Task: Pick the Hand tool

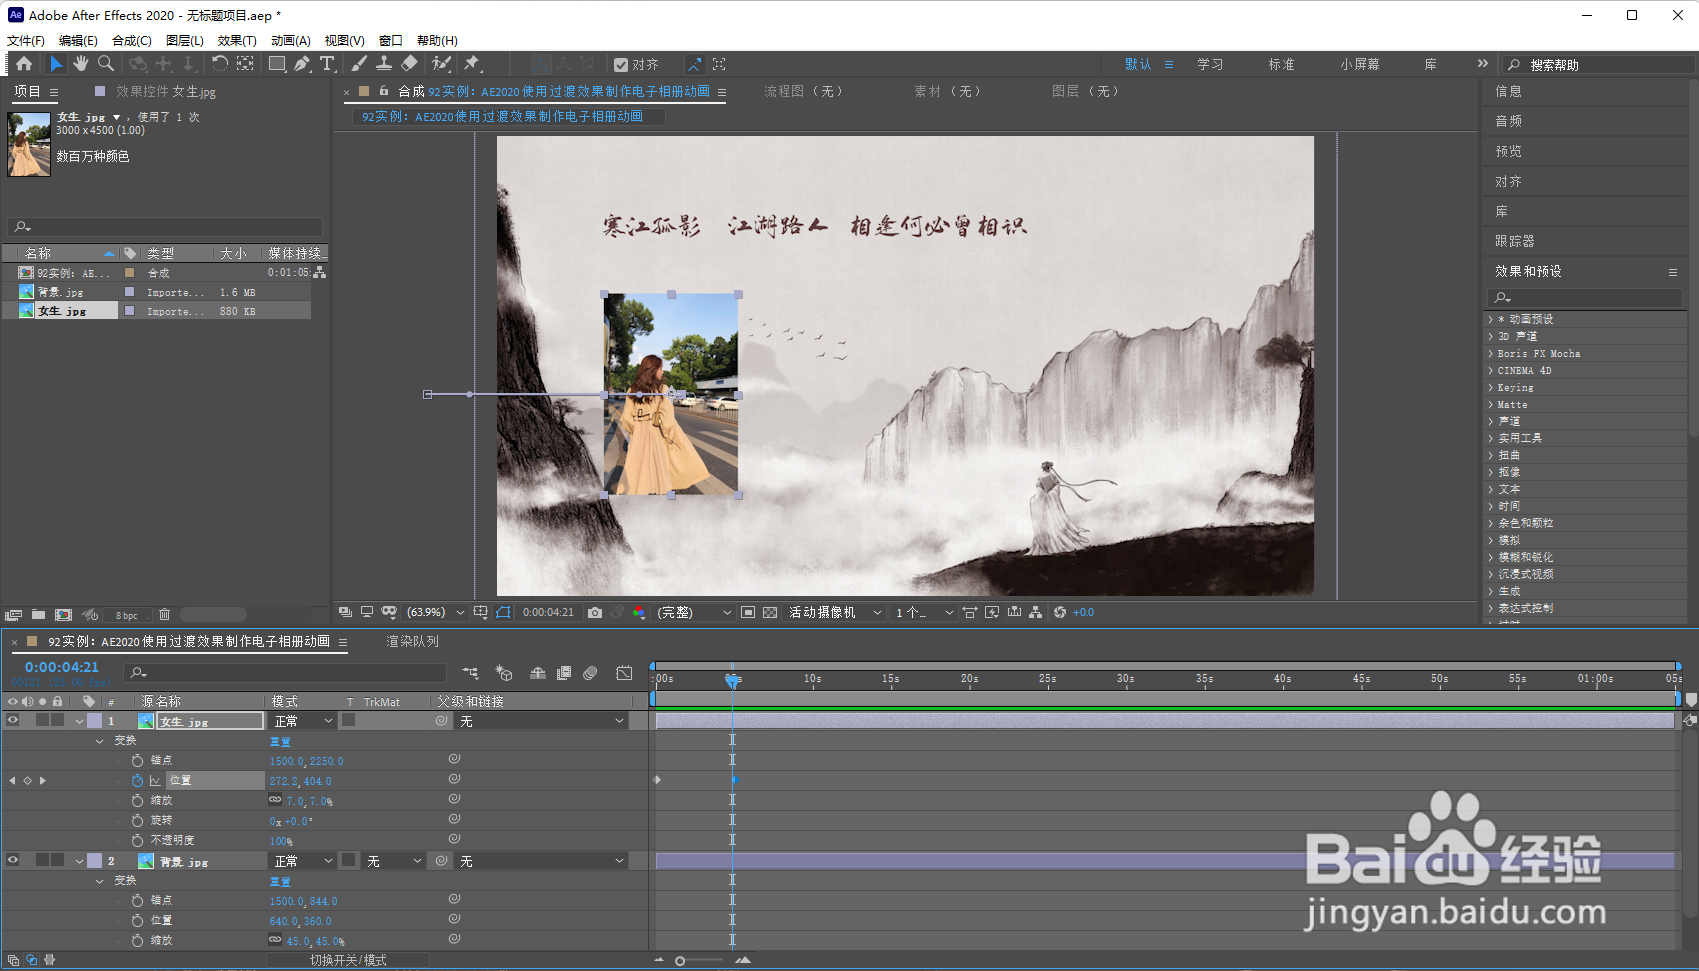Action: pyautogui.click(x=80, y=64)
